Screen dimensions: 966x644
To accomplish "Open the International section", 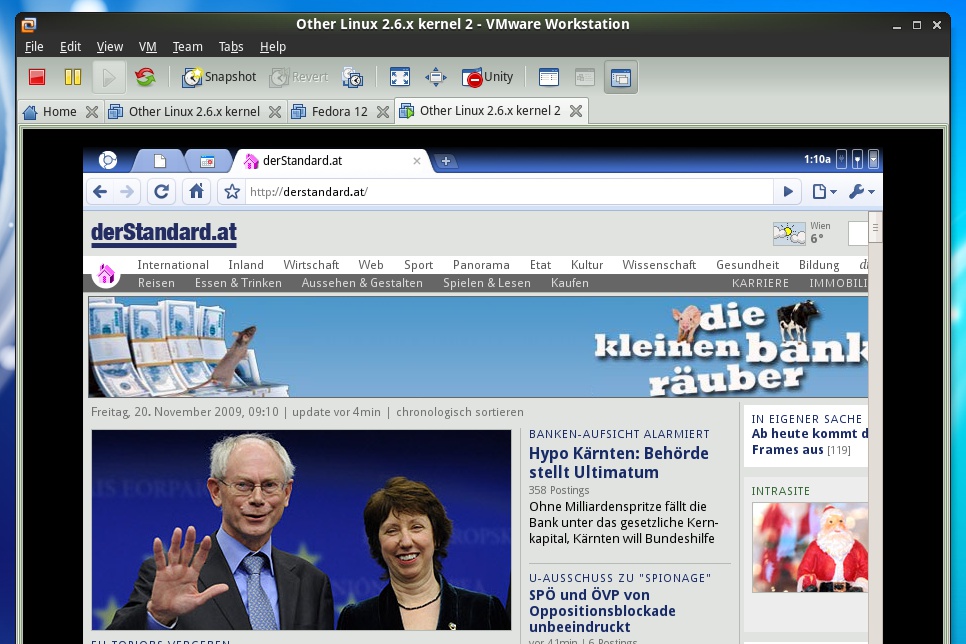I will coord(173,265).
